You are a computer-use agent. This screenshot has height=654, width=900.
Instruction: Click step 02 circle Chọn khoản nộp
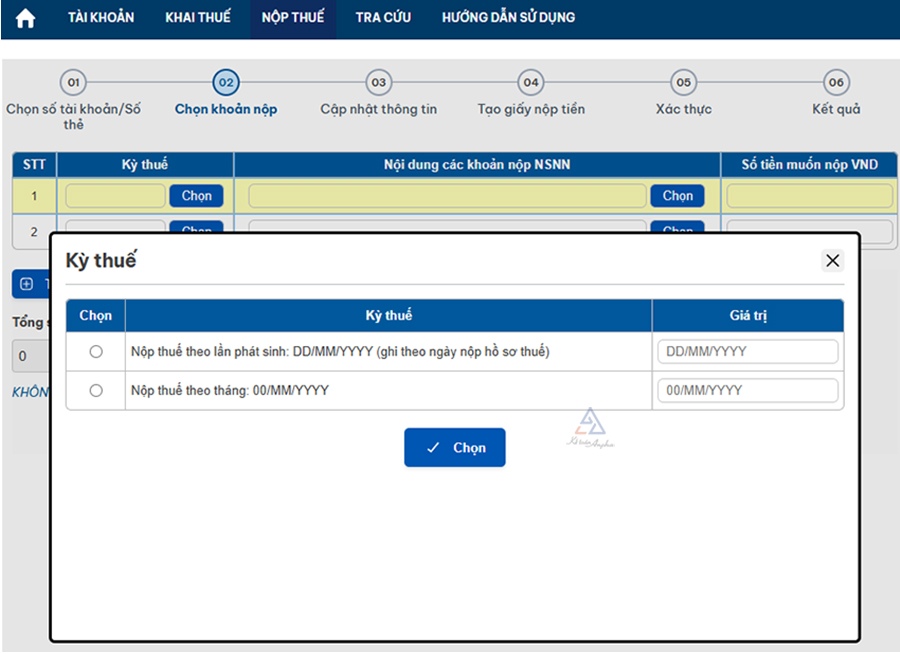click(x=226, y=83)
